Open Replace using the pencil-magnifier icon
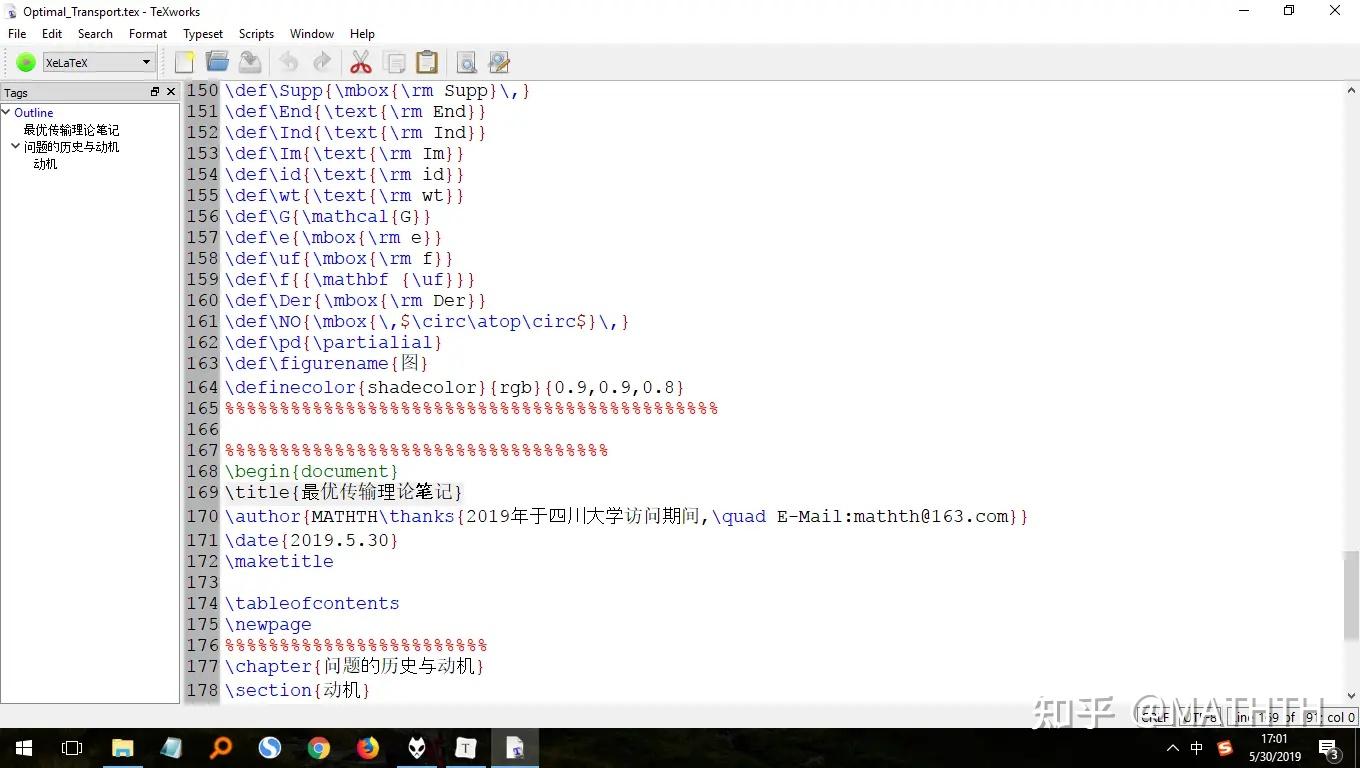This screenshot has height=768, width=1360. pyautogui.click(x=498, y=62)
